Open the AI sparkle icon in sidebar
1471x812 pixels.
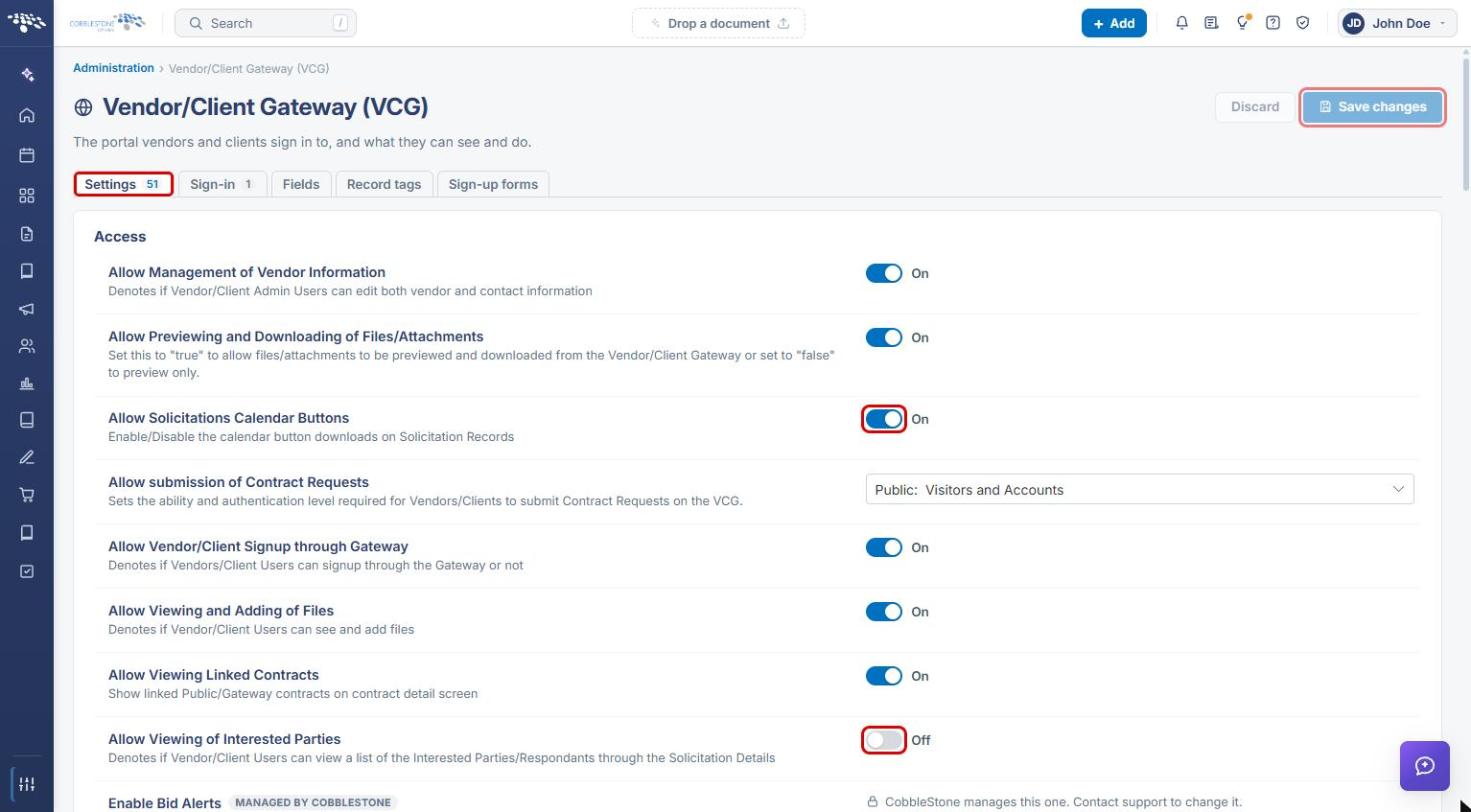point(27,75)
